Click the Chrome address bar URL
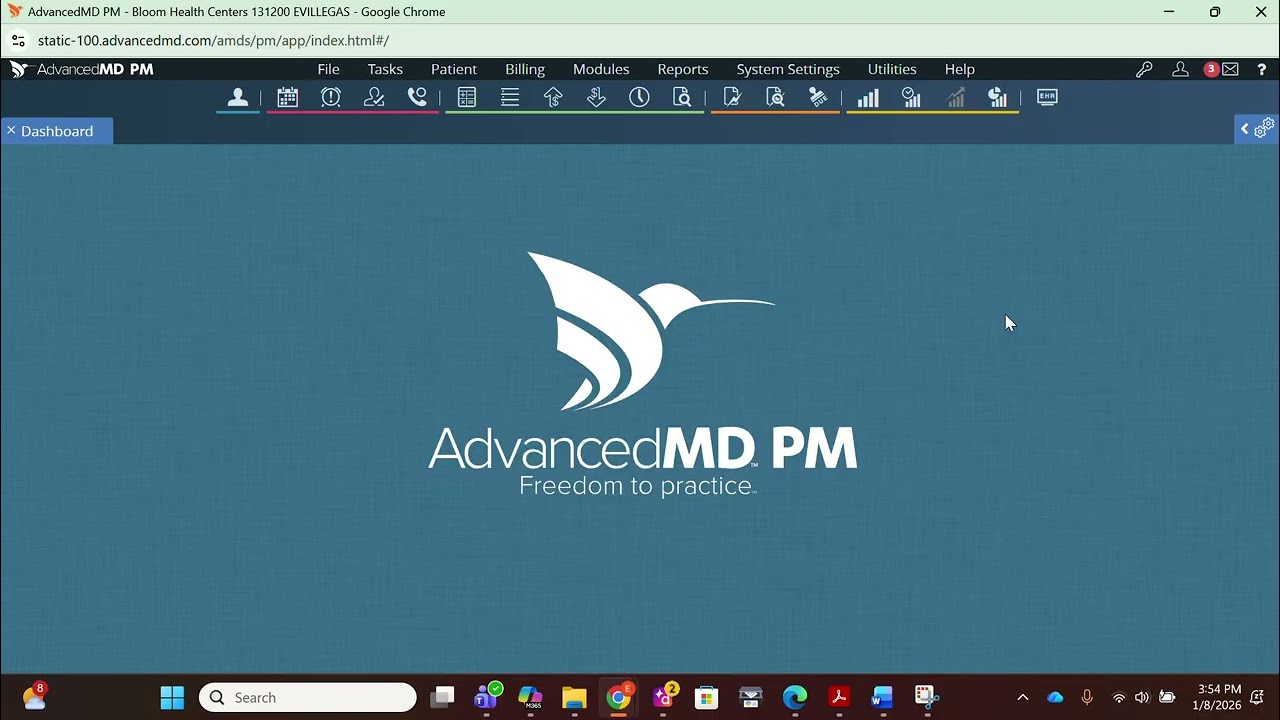 coord(213,41)
